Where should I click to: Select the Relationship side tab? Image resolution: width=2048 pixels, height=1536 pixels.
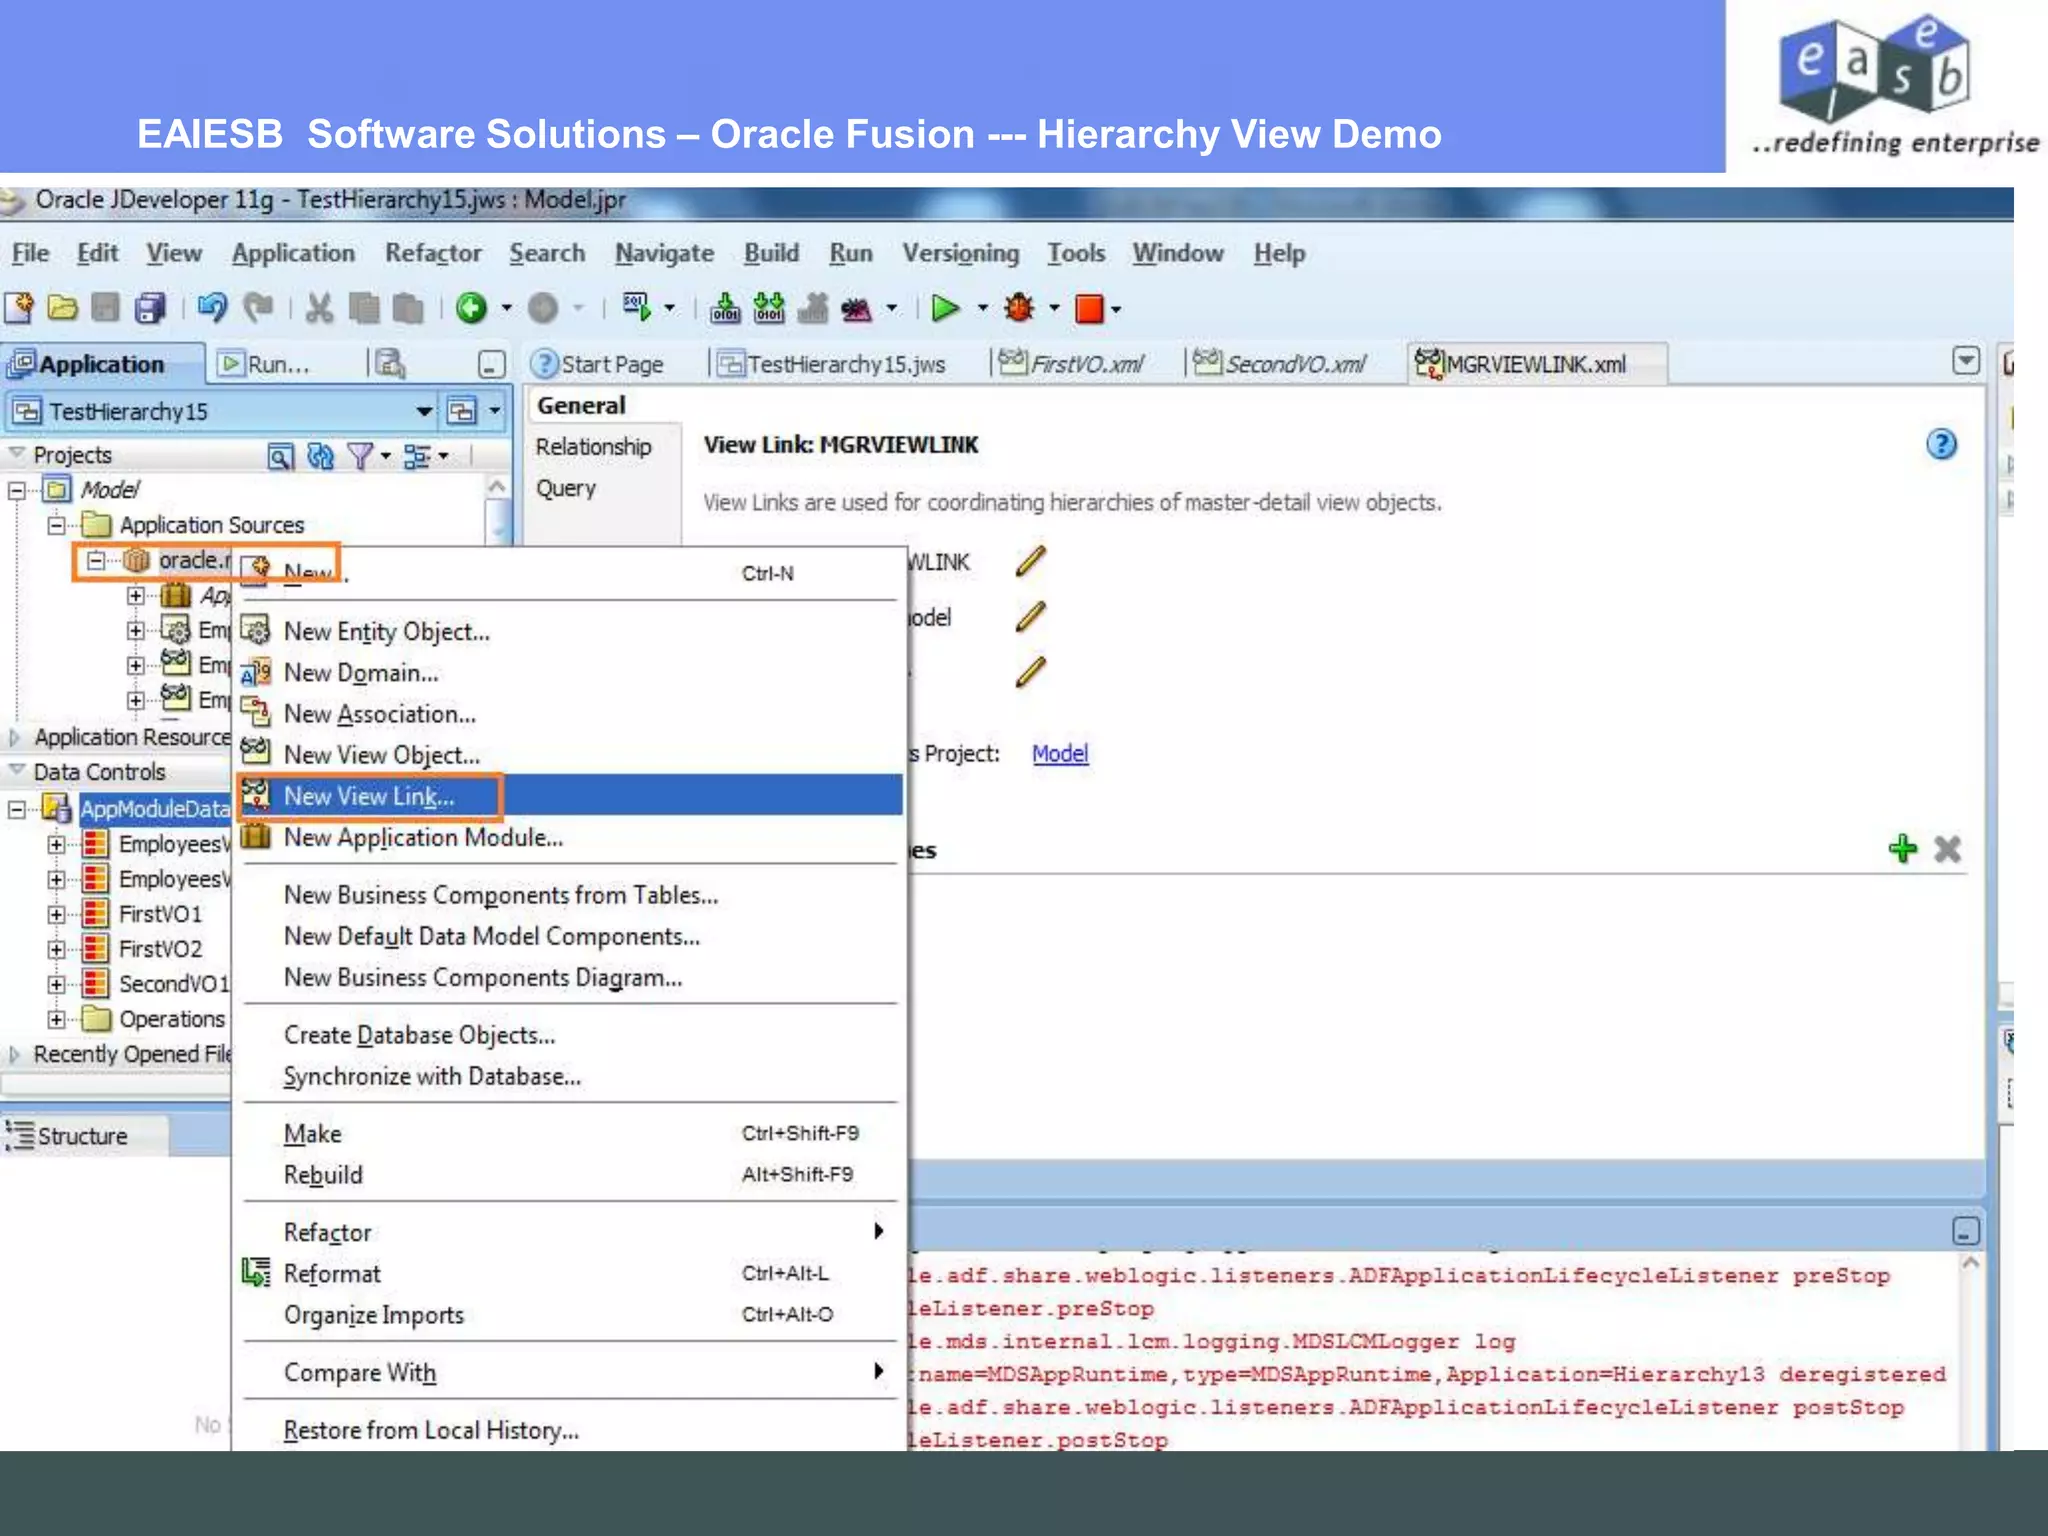pos(593,447)
